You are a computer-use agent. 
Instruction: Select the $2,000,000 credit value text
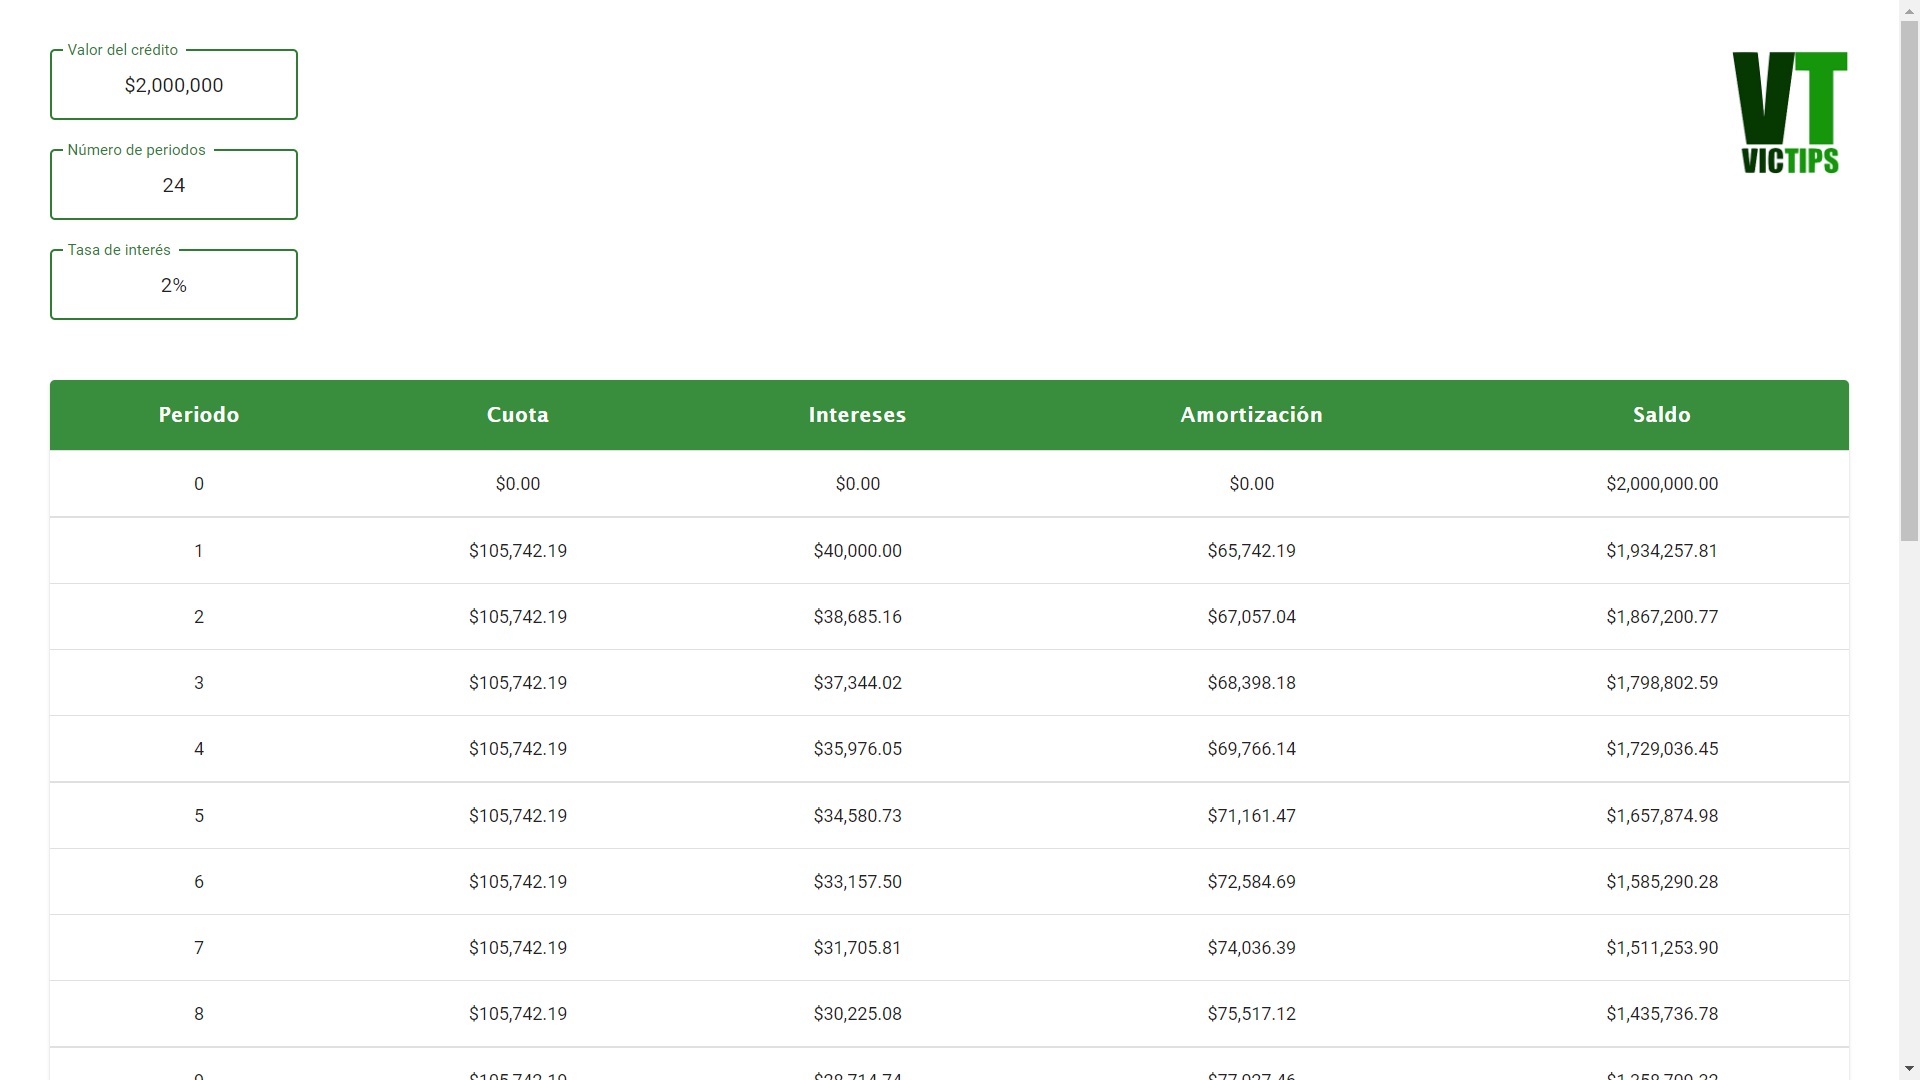(x=173, y=85)
